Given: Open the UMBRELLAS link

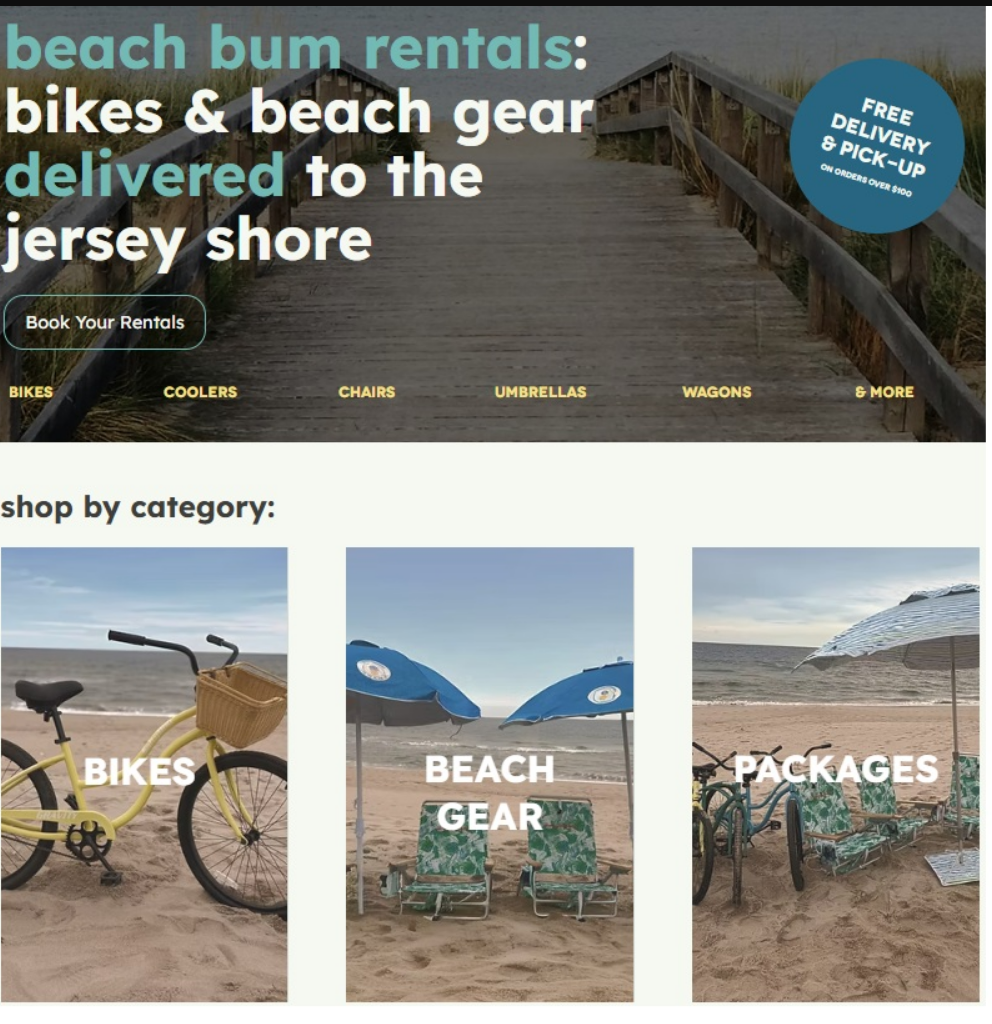Looking at the screenshot, I should pos(540,392).
